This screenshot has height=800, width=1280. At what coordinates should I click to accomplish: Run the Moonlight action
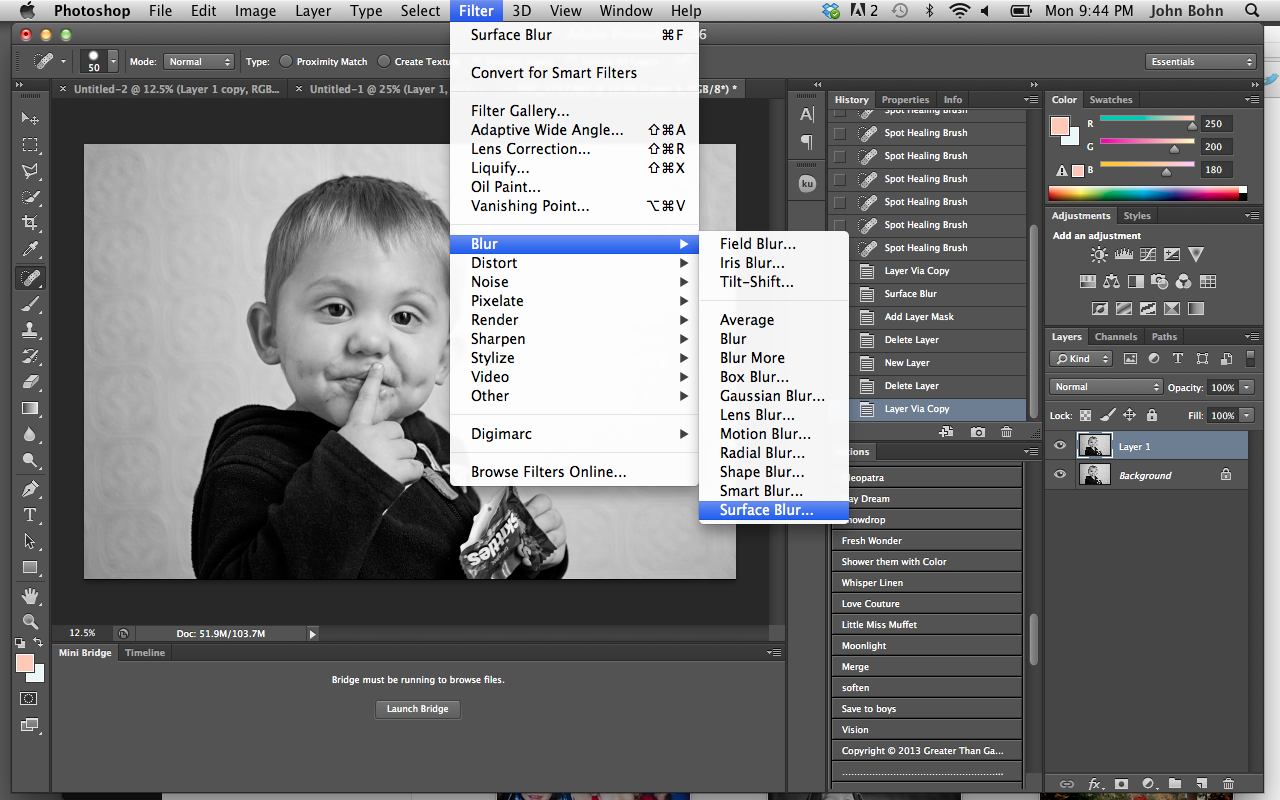[927, 646]
